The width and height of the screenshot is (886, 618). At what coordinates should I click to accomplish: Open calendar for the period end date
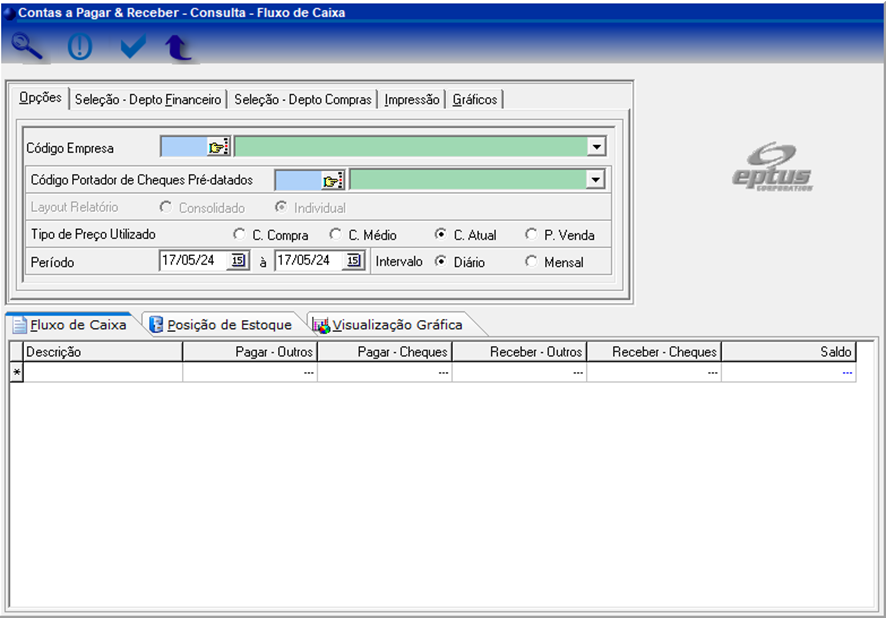354,261
